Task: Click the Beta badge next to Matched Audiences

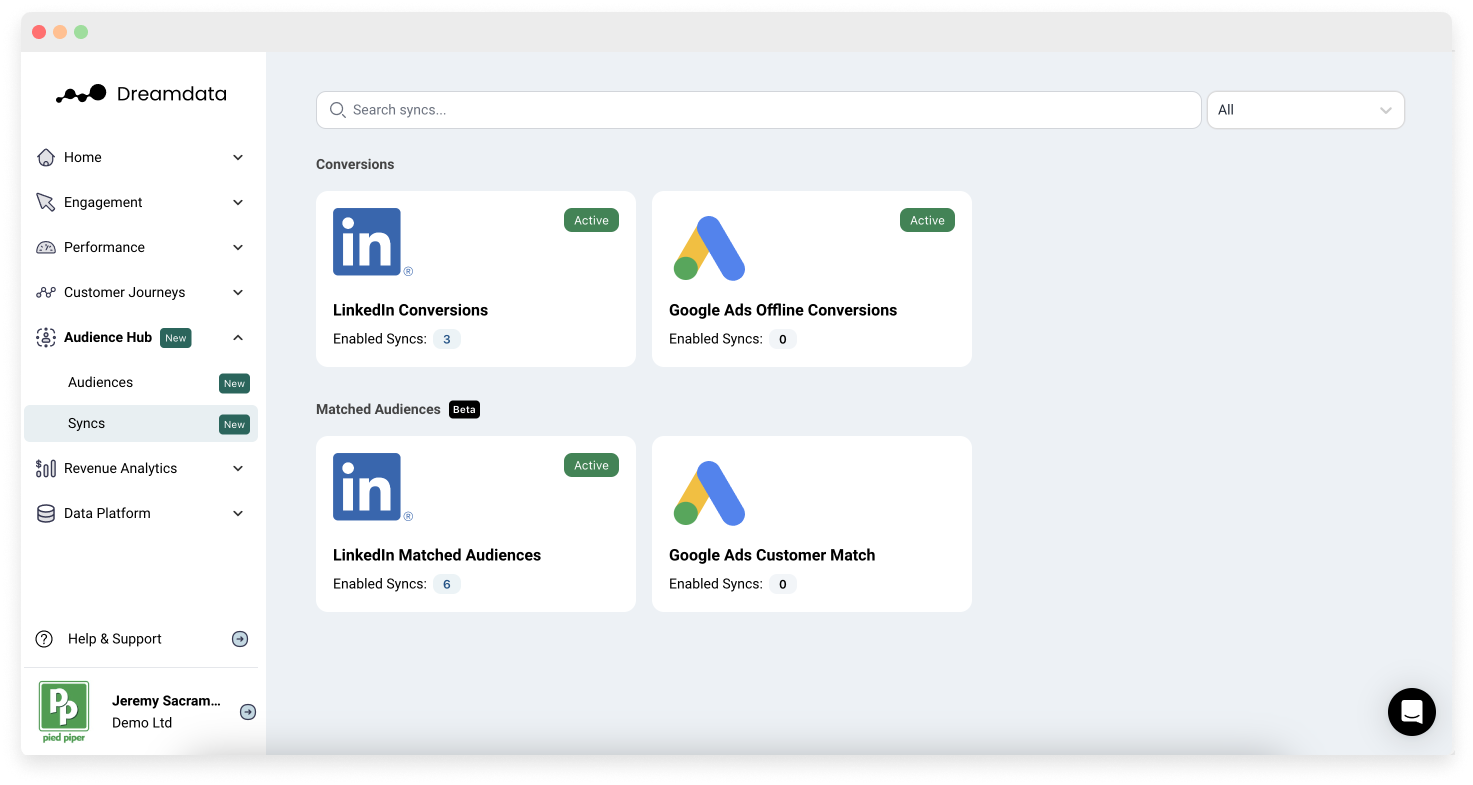Action: pyautogui.click(x=464, y=409)
